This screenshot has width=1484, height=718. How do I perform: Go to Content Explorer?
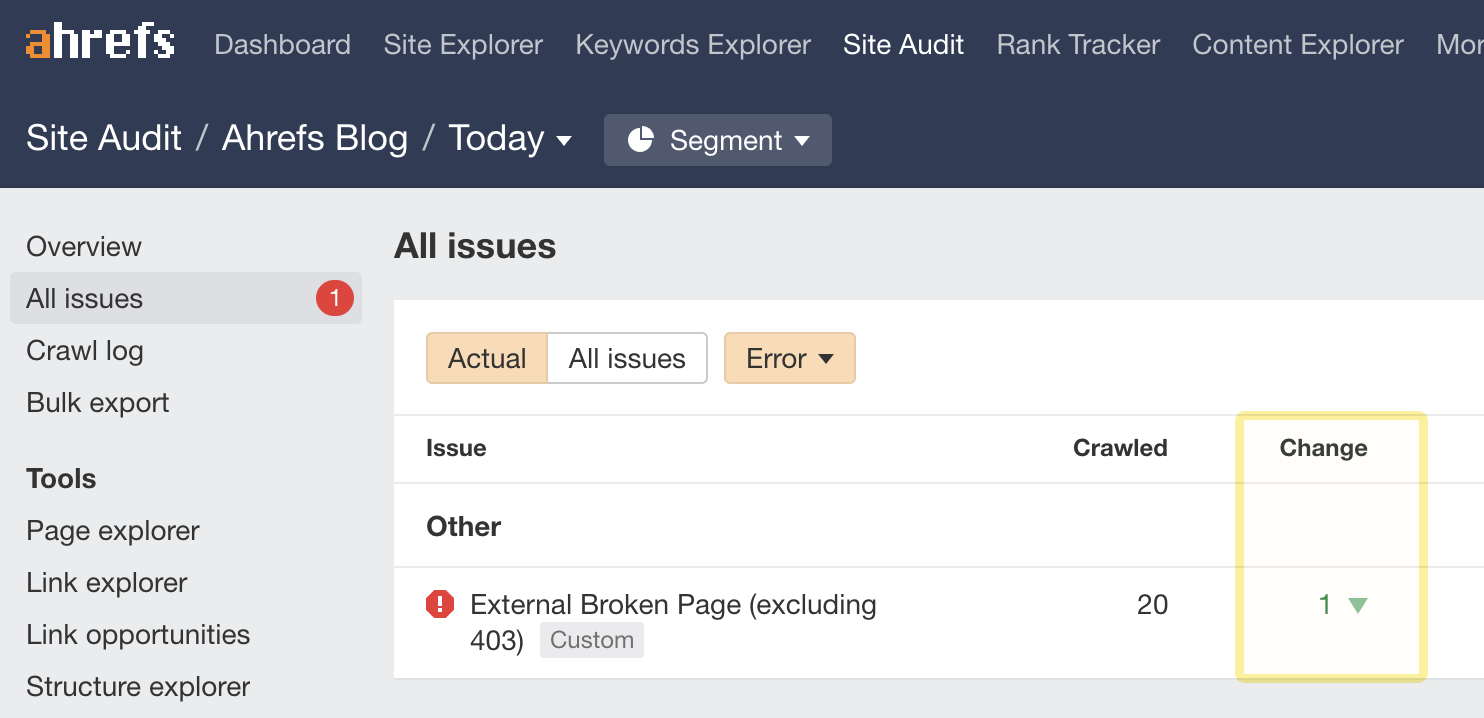coord(1297,44)
